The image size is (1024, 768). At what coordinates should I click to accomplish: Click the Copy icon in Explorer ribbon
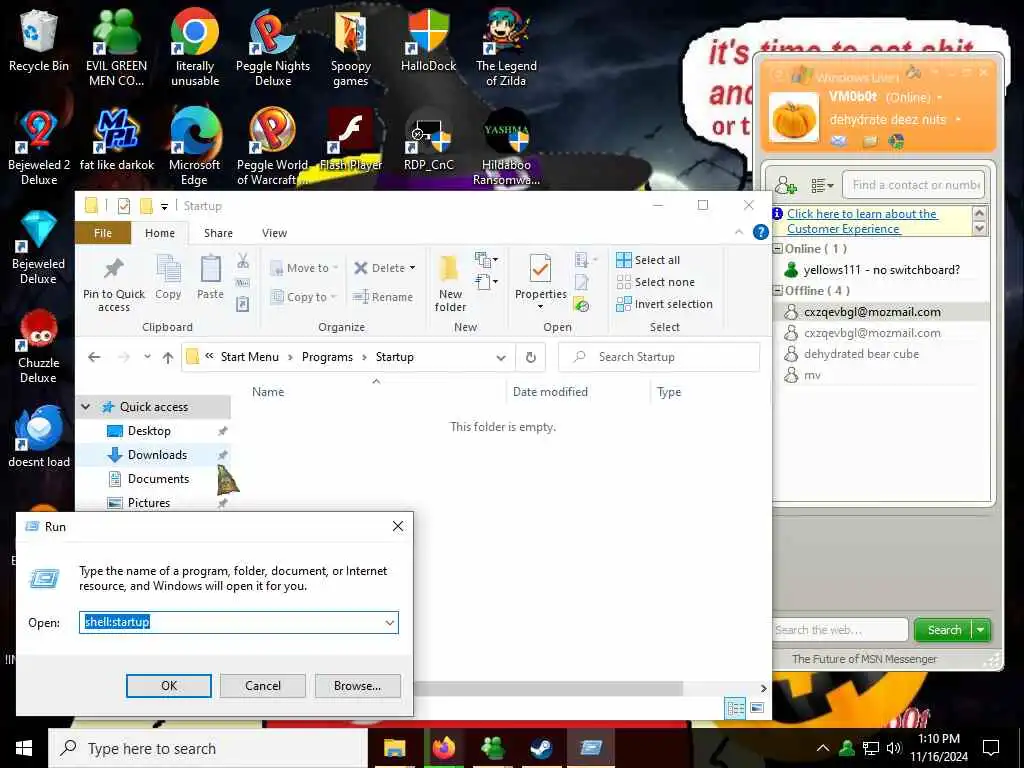pos(168,278)
